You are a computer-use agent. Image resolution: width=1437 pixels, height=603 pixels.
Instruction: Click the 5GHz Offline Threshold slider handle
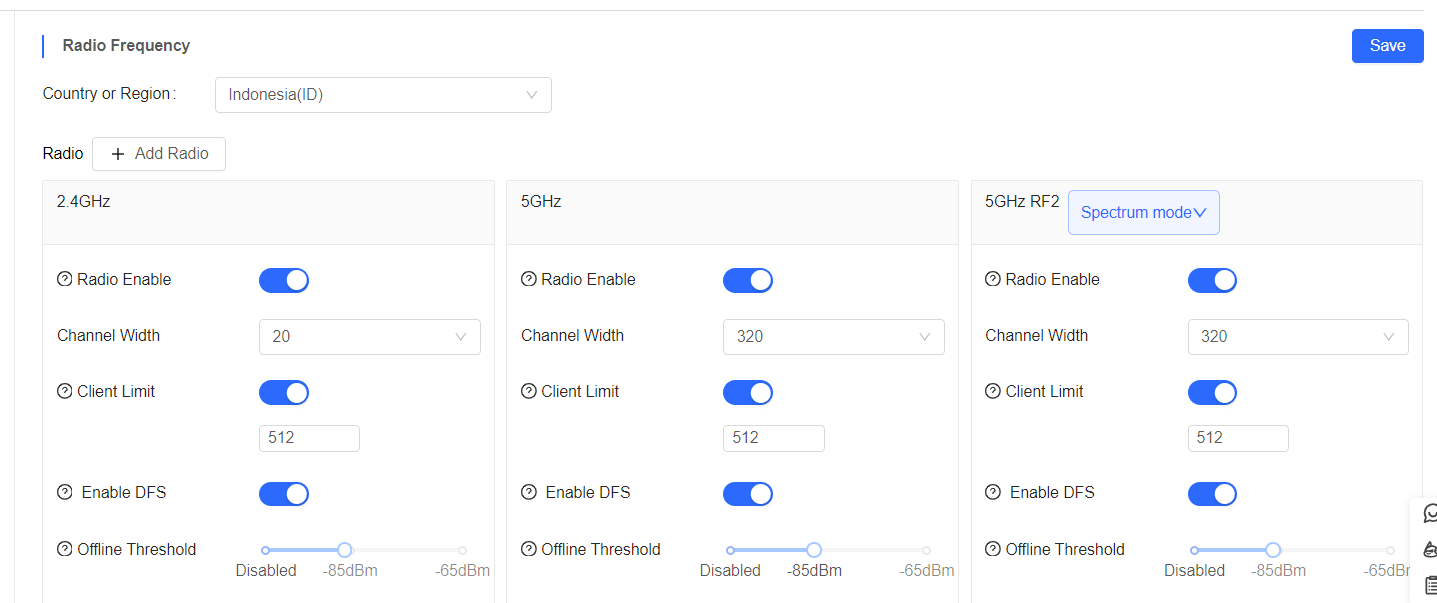pos(814,550)
